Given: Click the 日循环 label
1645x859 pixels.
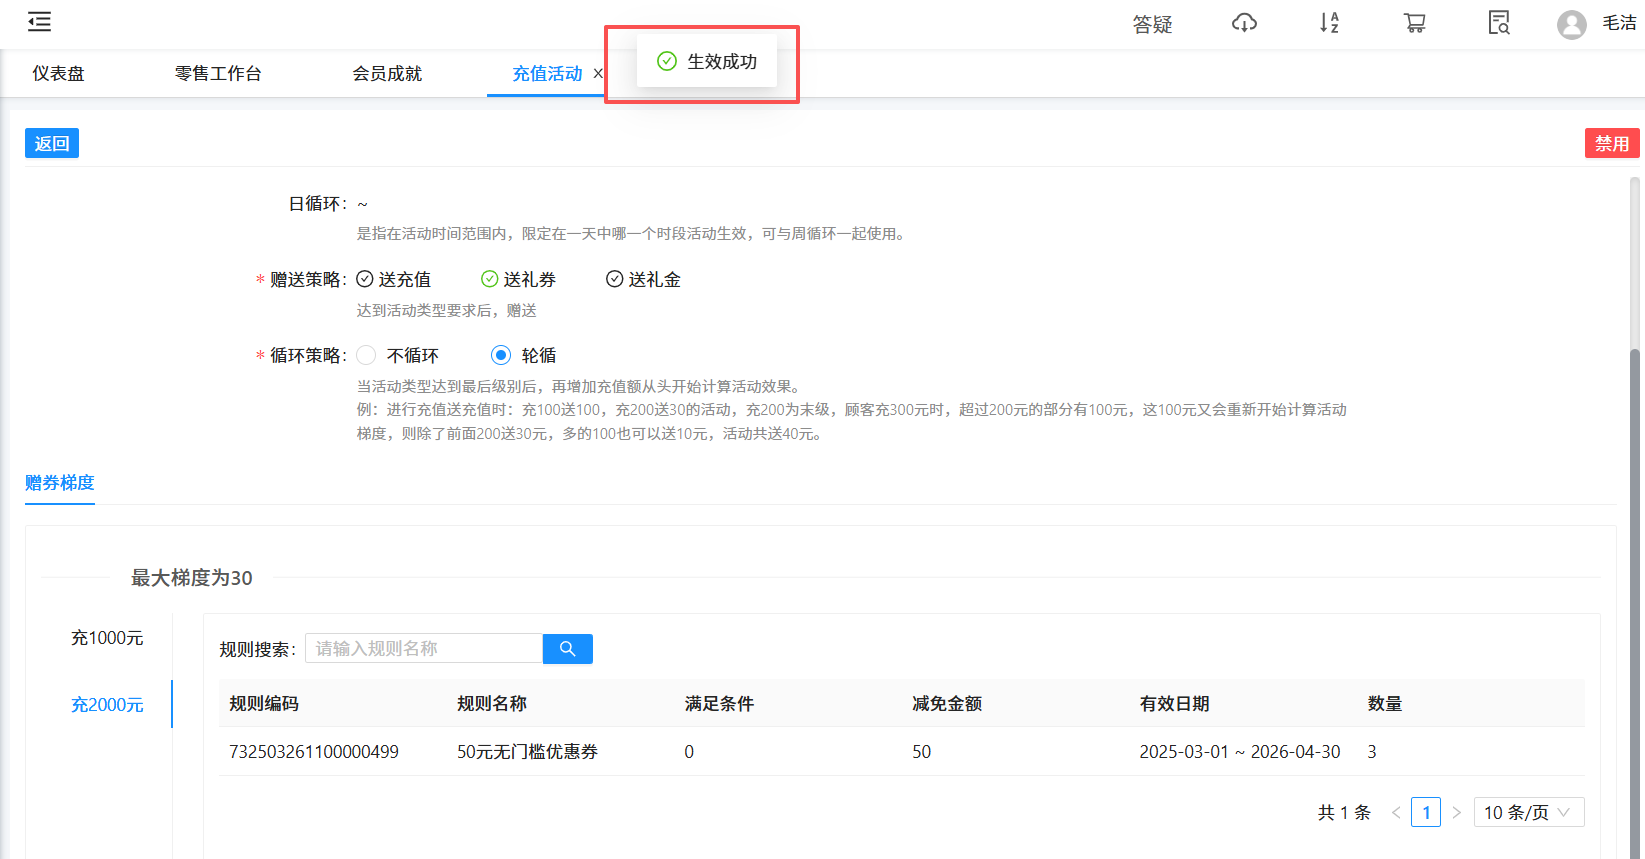Looking at the screenshot, I should click(x=317, y=204).
